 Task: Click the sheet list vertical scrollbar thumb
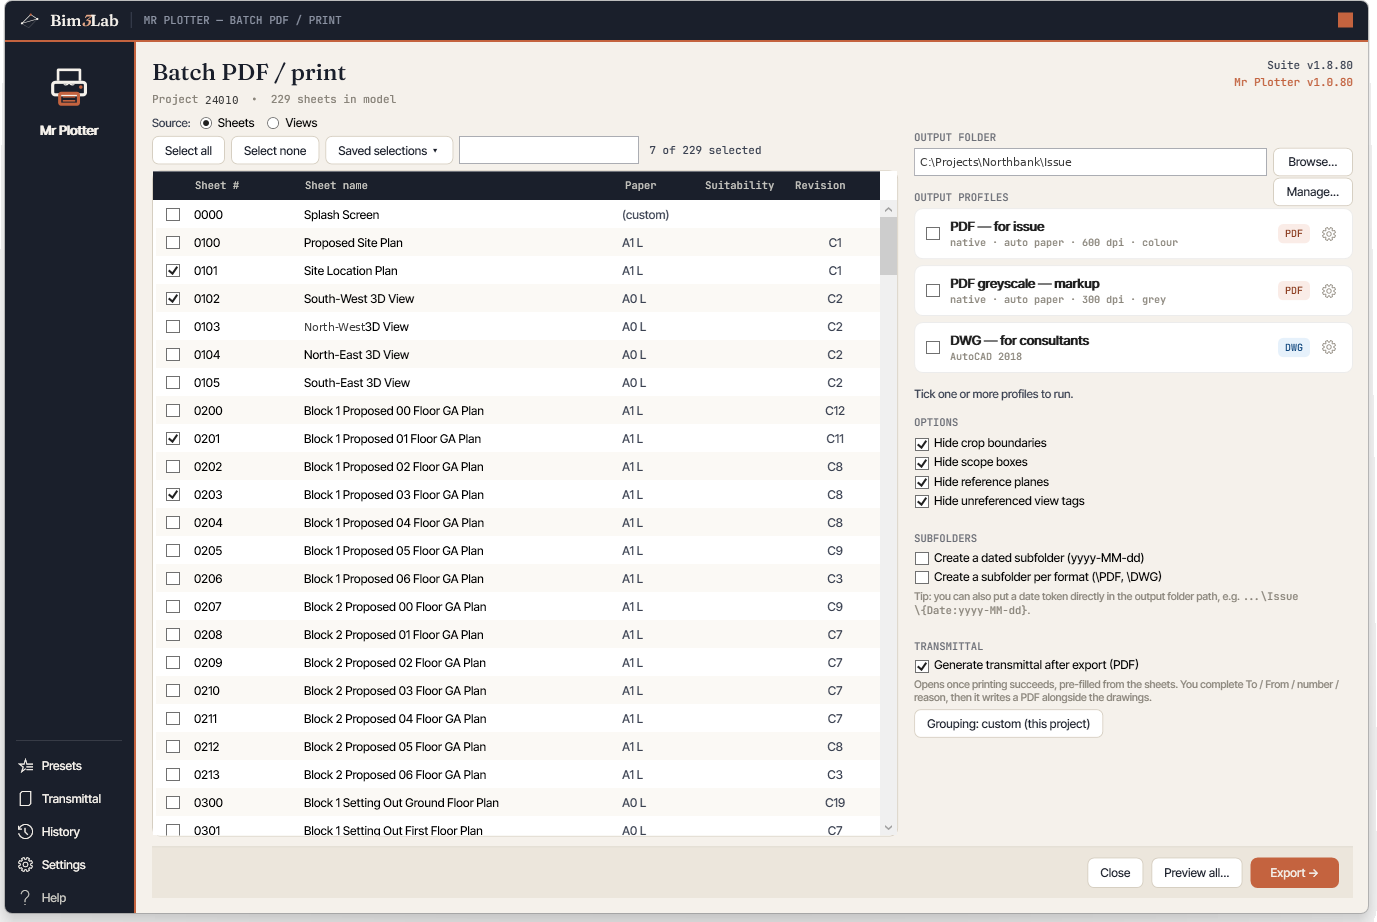(x=888, y=246)
